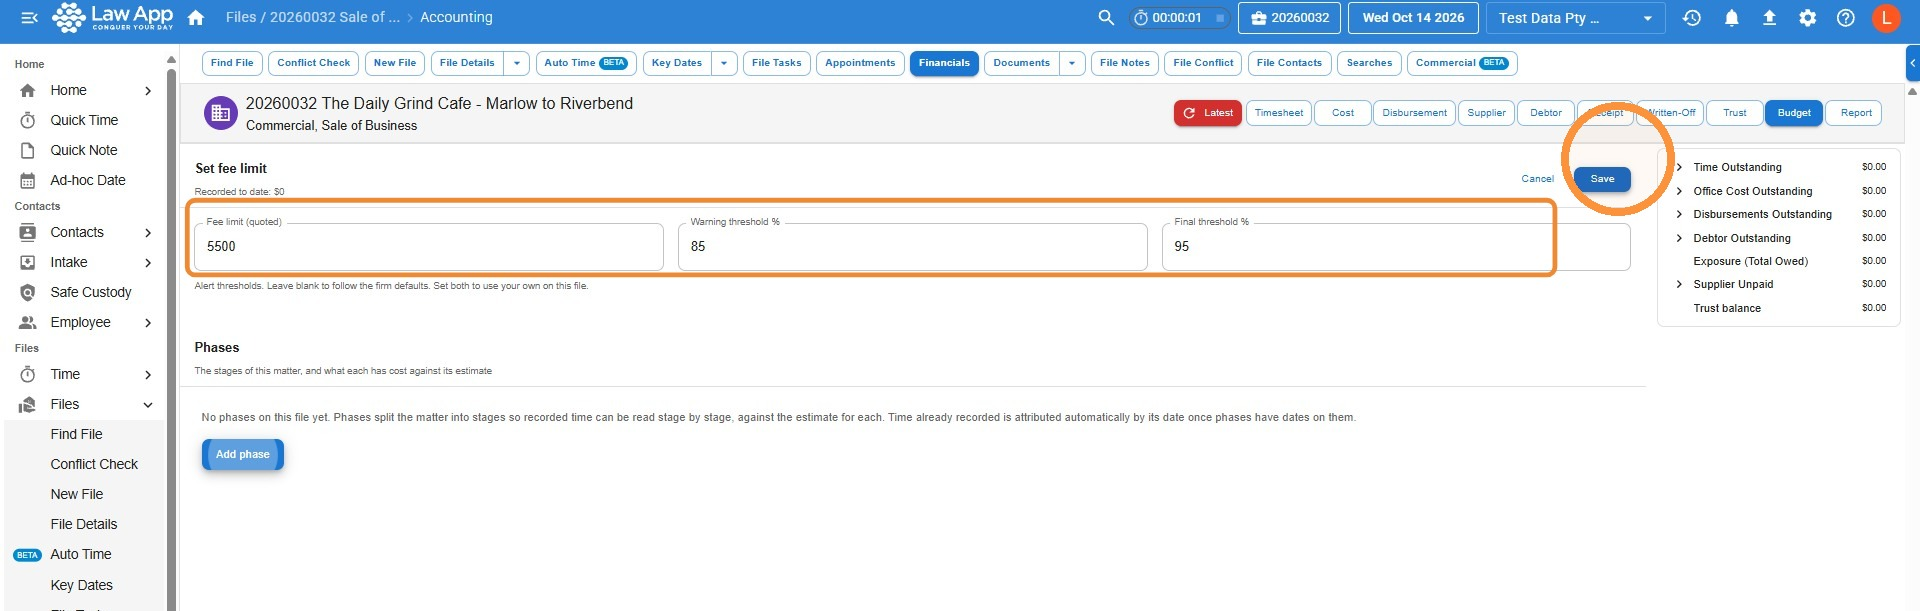
Task: Click the Add phase button
Action: (243, 455)
